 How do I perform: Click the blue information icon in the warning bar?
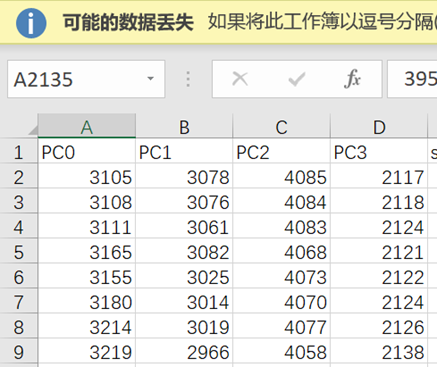click(31, 23)
